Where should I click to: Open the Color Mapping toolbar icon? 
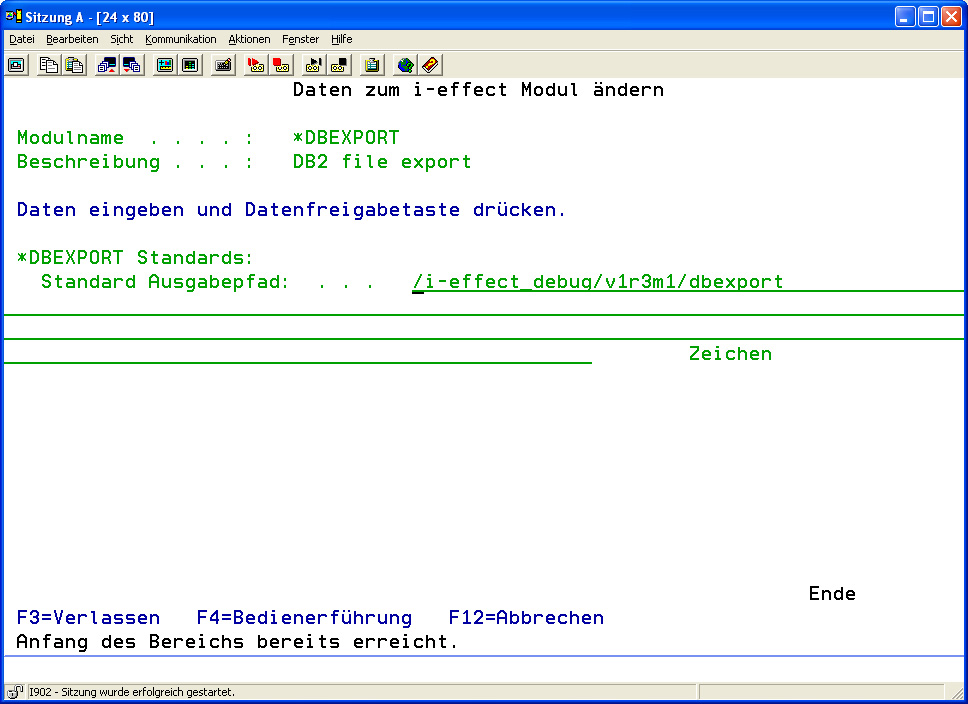click(190, 65)
